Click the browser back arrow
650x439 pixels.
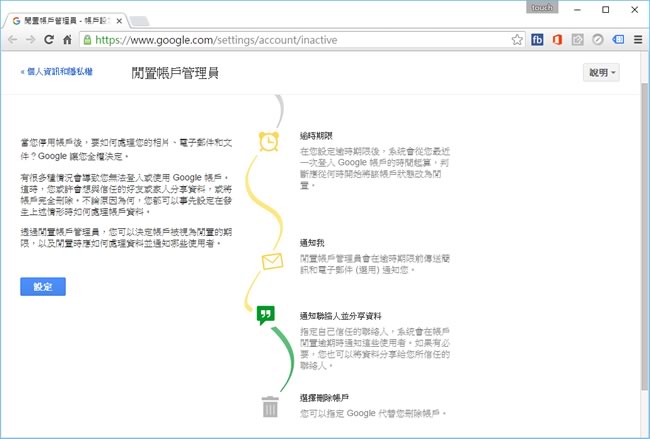[12, 40]
